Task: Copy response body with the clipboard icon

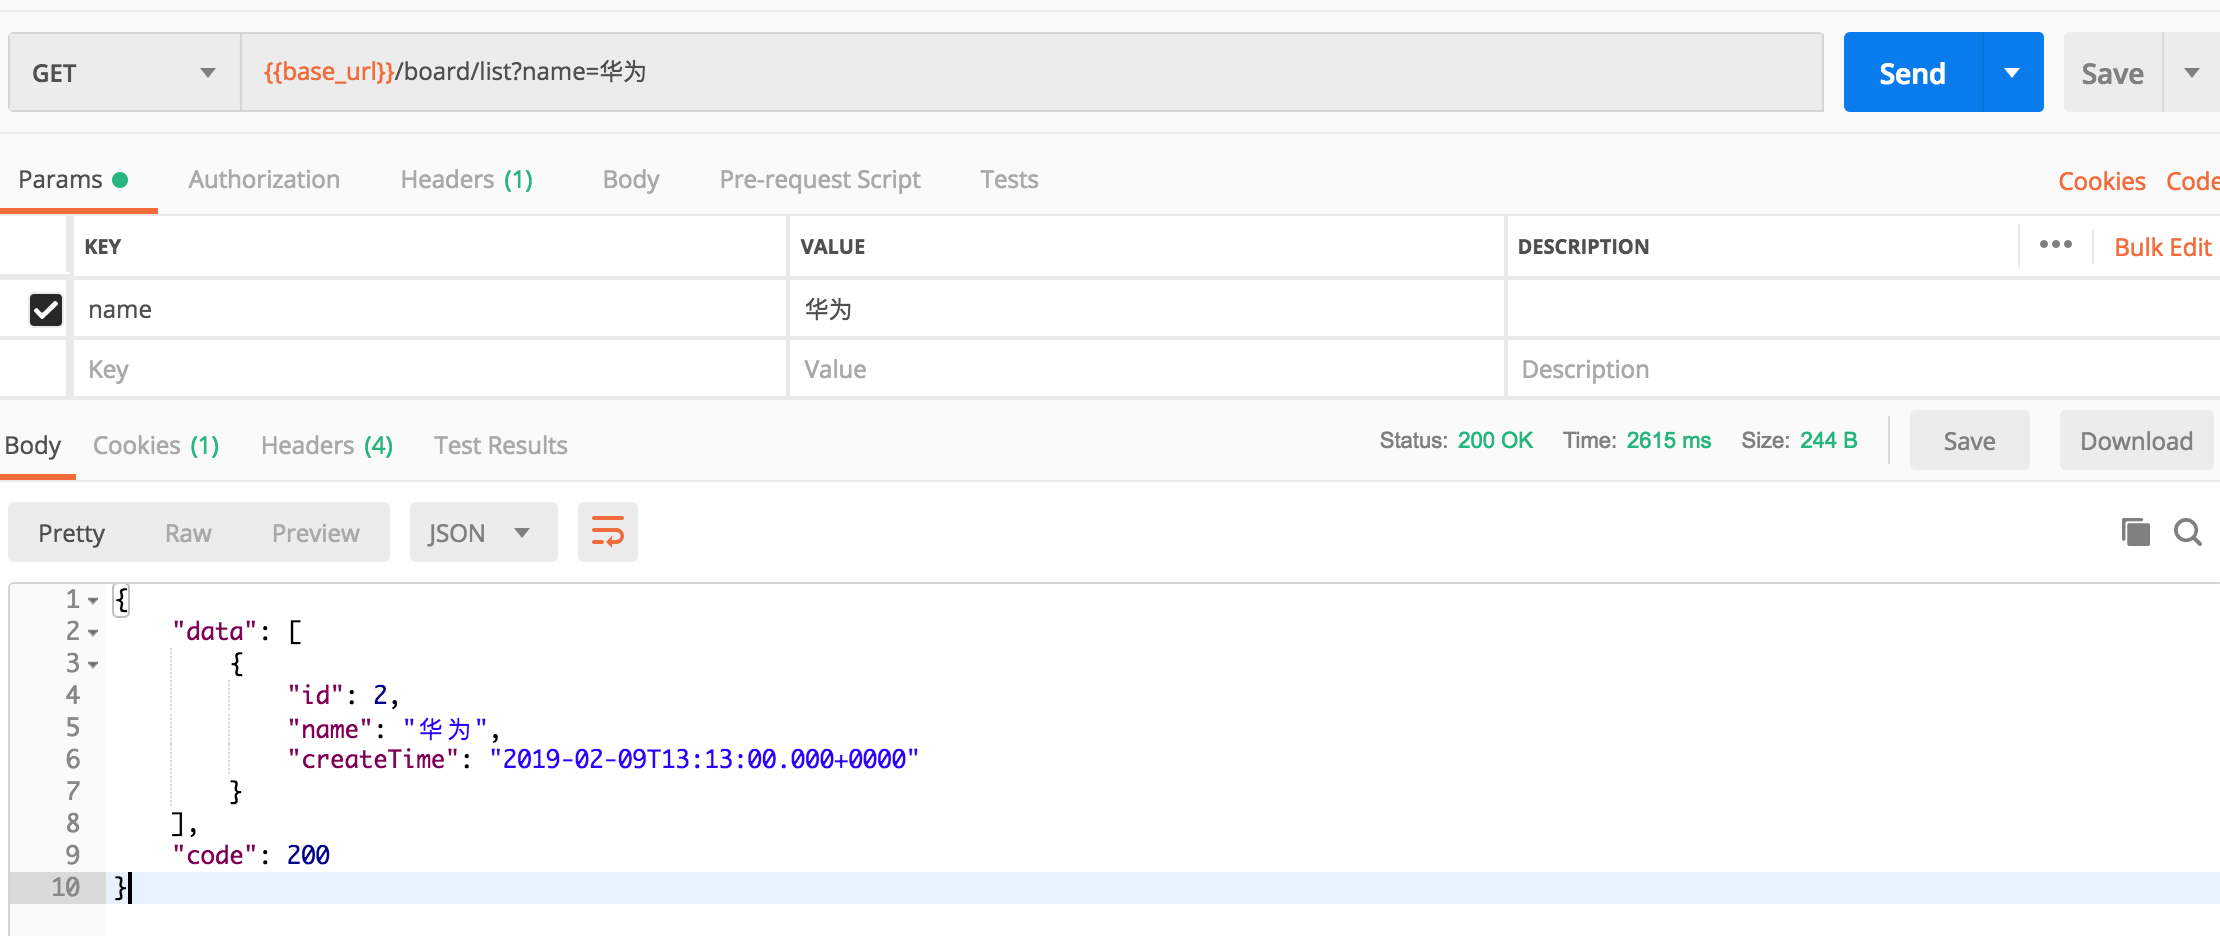Action: tap(2135, 532)
